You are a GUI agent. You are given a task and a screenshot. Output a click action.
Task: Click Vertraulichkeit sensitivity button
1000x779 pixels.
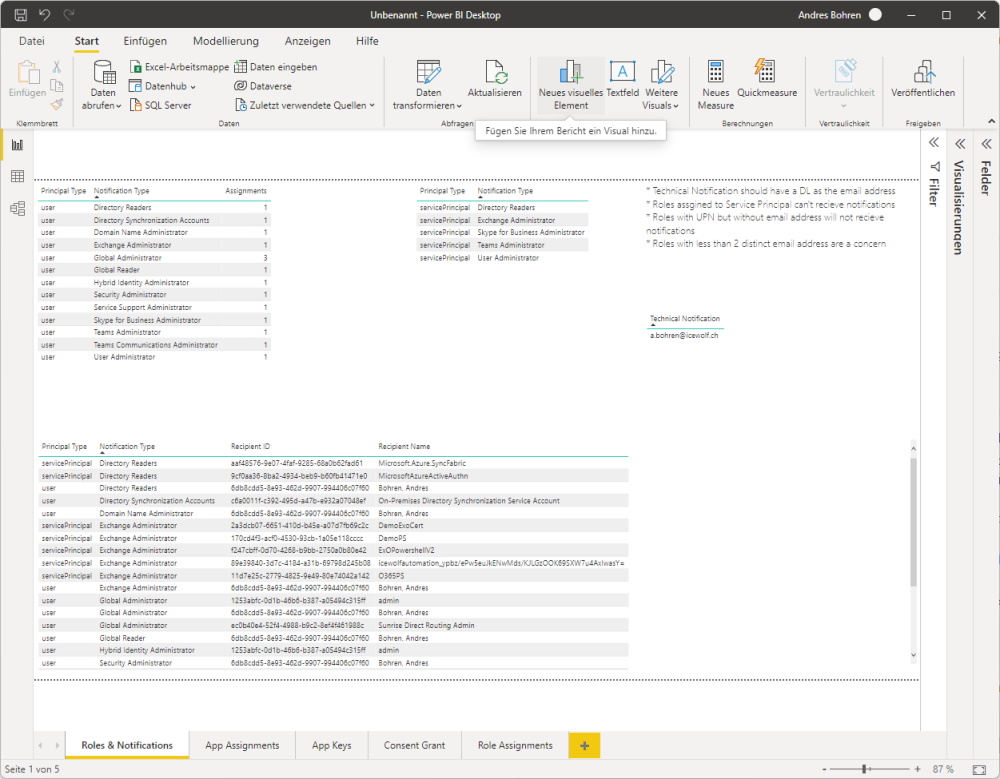tap(844, 85)
